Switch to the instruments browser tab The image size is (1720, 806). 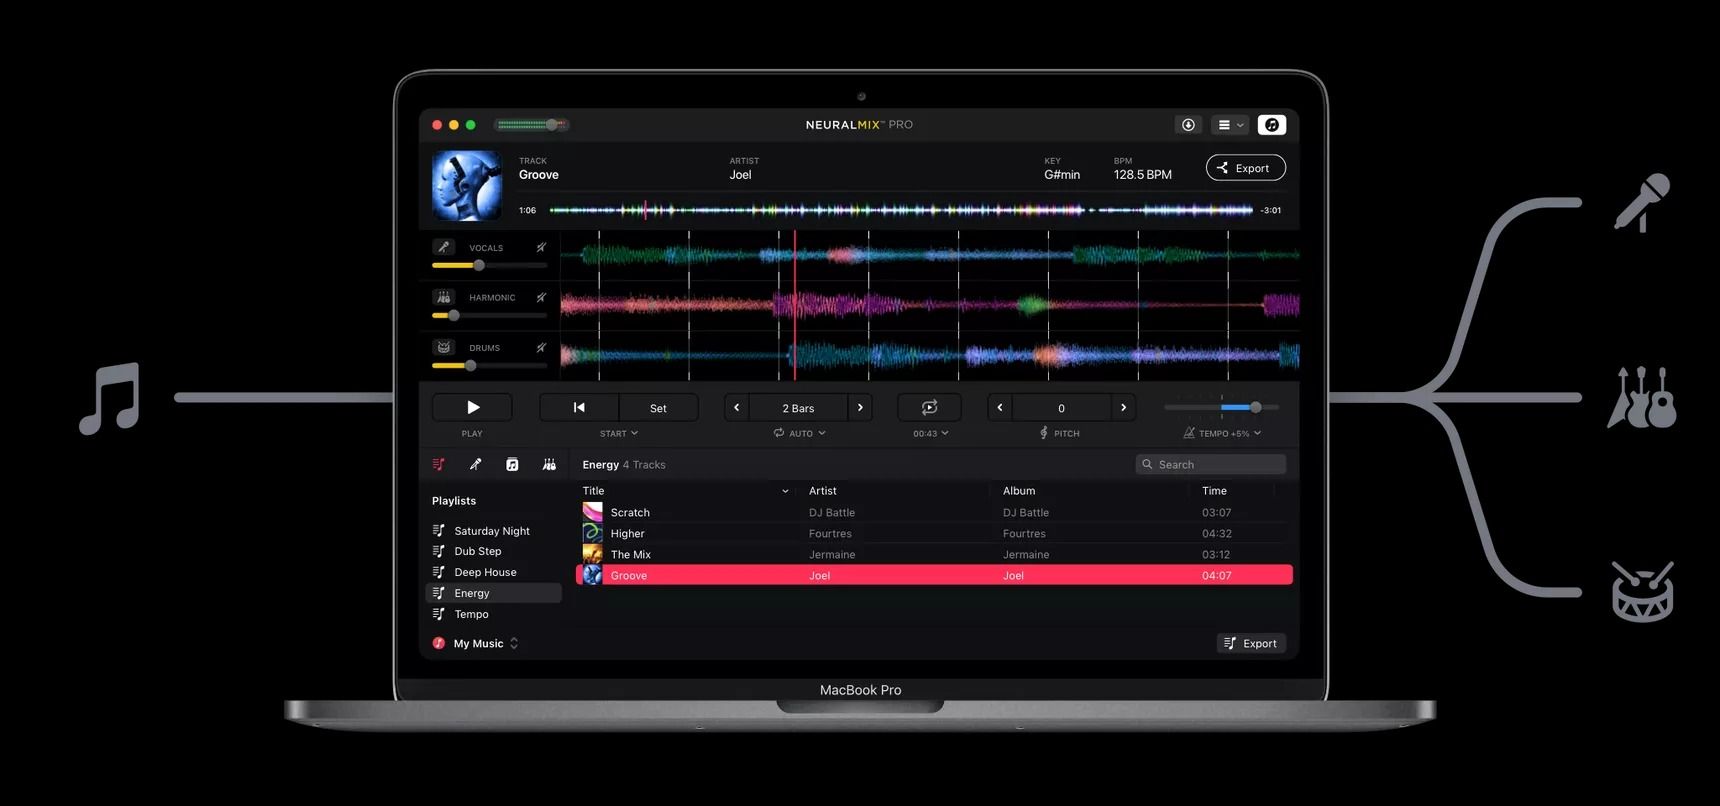(549, 464)
